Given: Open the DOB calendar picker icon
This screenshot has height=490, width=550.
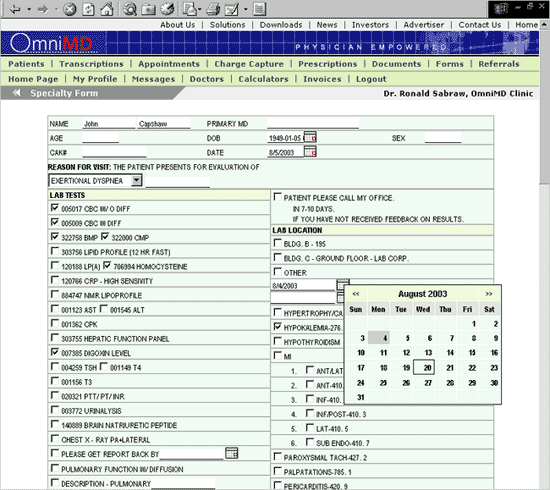Looking at the screenshot, I should 310,137.
